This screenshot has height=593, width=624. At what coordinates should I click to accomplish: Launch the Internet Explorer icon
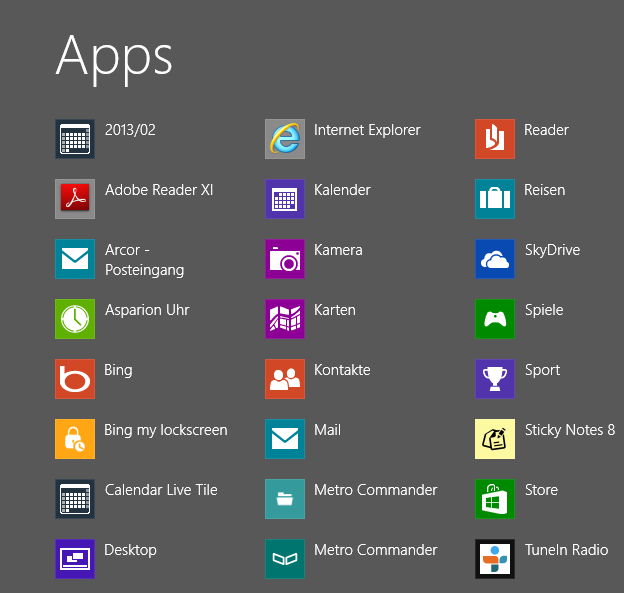pyautogui.click(x=285, y=139)
